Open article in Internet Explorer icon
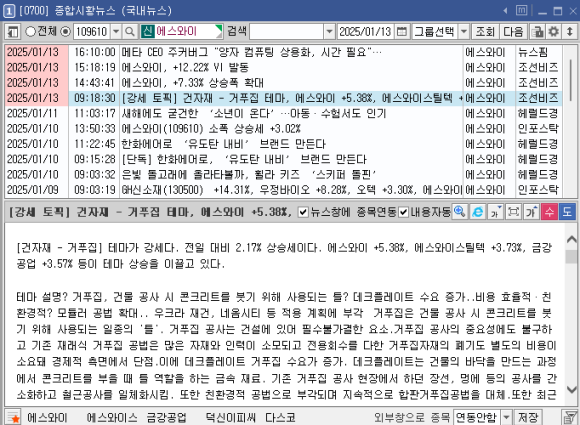The width and height of the screenshot is (580, 425). pos(478,212)
